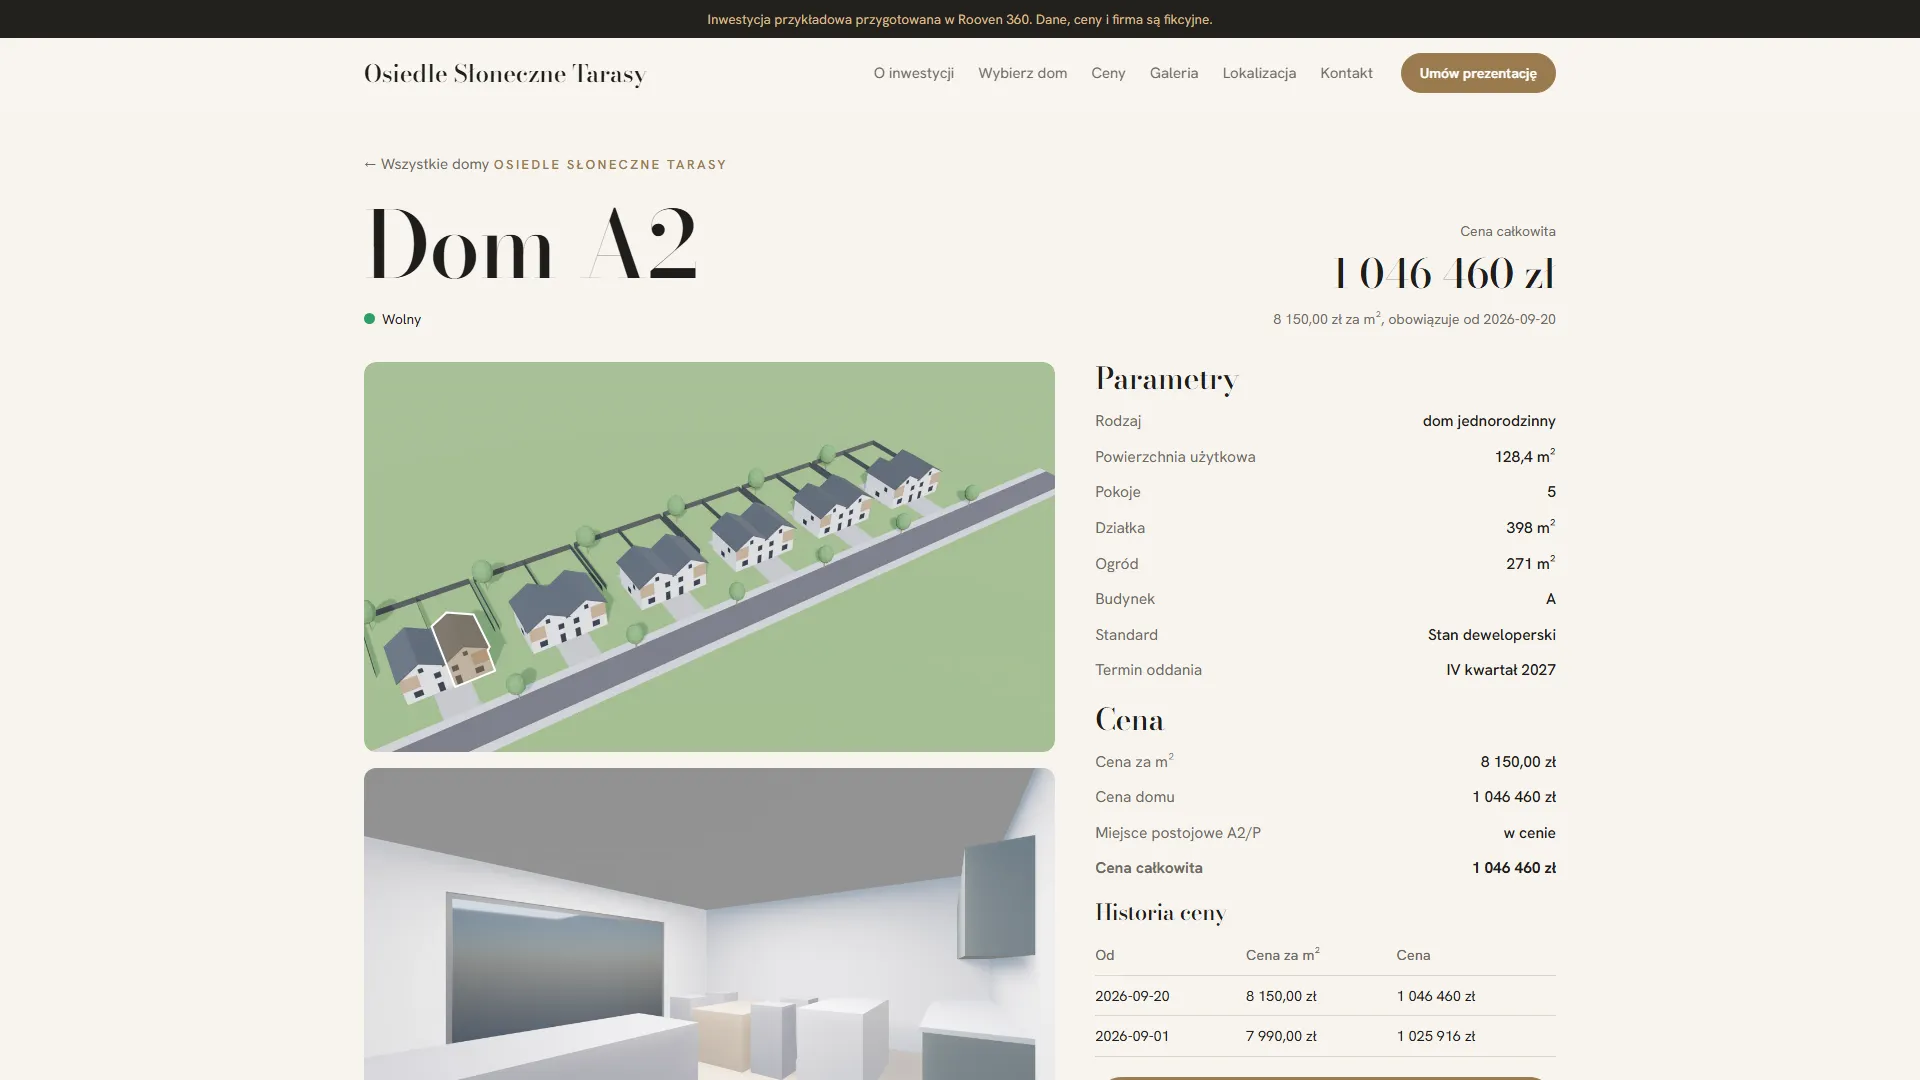This screenshot has height=1080, width=1920.
Task: Click the Dom A2 heading
Action: pos(531,245)
